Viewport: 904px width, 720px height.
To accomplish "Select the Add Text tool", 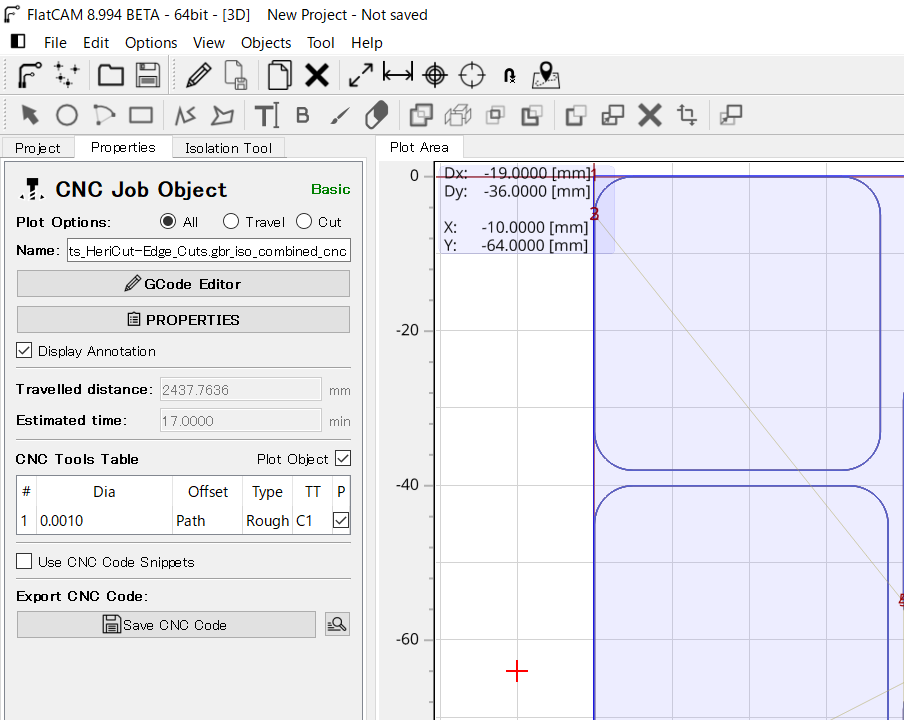I will point(266,115).
